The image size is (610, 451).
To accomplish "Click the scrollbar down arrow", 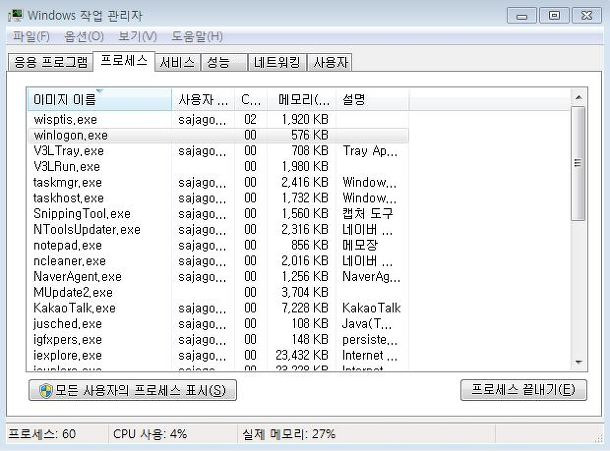I will 578,362.
